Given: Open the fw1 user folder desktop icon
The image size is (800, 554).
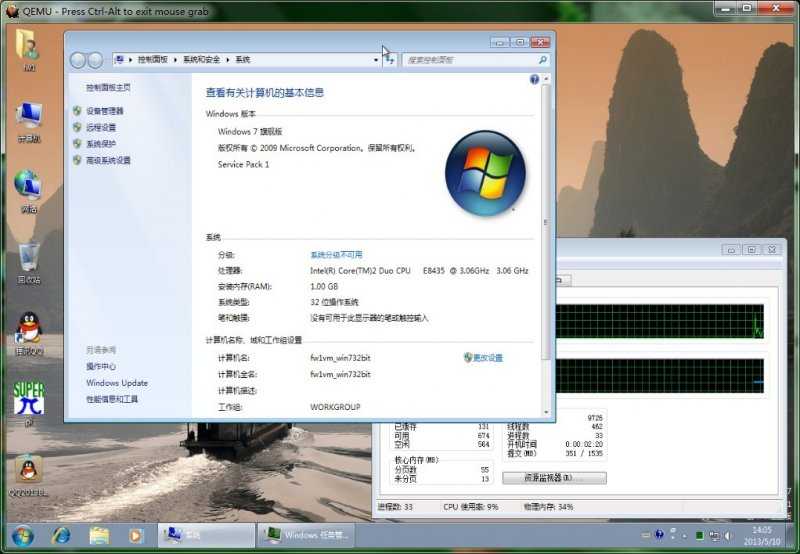Looking at the screenshot, I should pyautogui.click(x=29, y=49).
